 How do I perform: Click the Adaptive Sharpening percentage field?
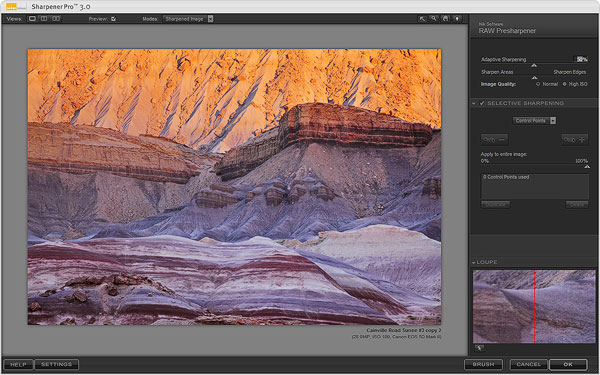point(582,59)
